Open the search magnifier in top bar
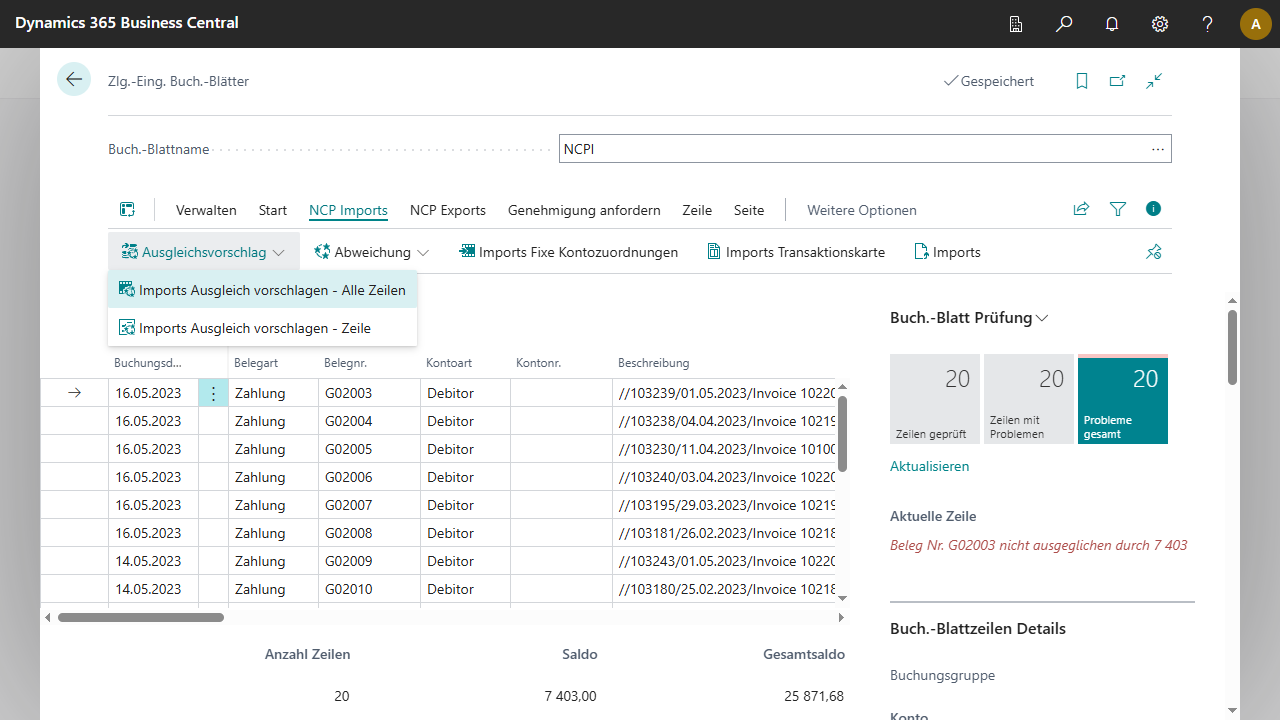 [1064, 23]
